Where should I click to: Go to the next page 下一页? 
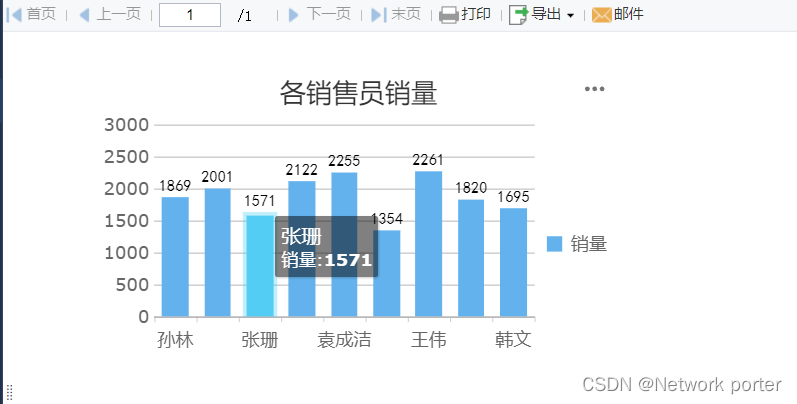tap(320, 14)
